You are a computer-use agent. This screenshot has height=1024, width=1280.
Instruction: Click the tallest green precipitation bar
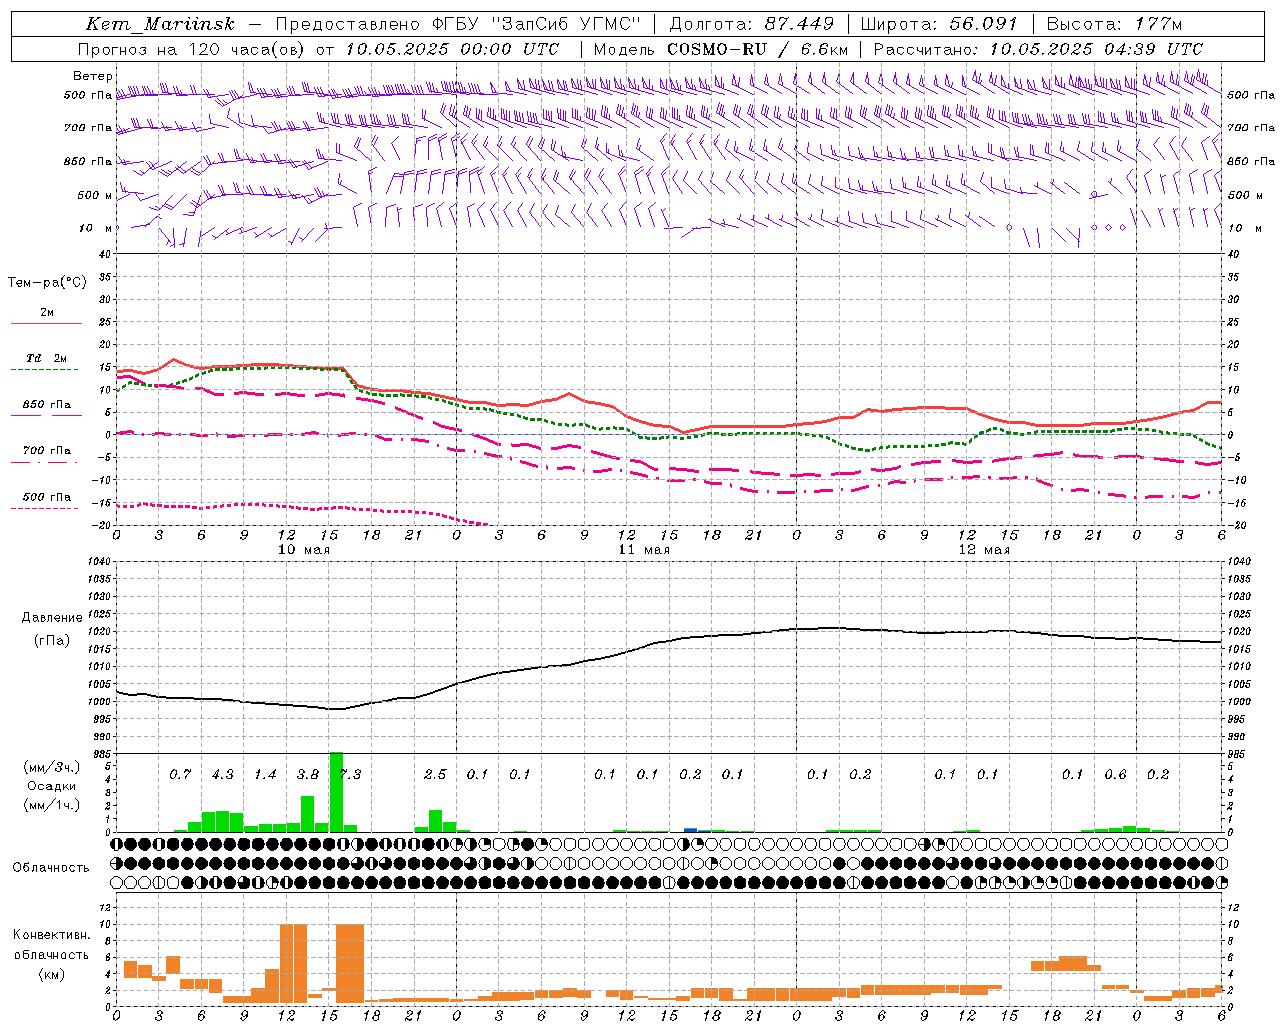(x=336, y=792)
